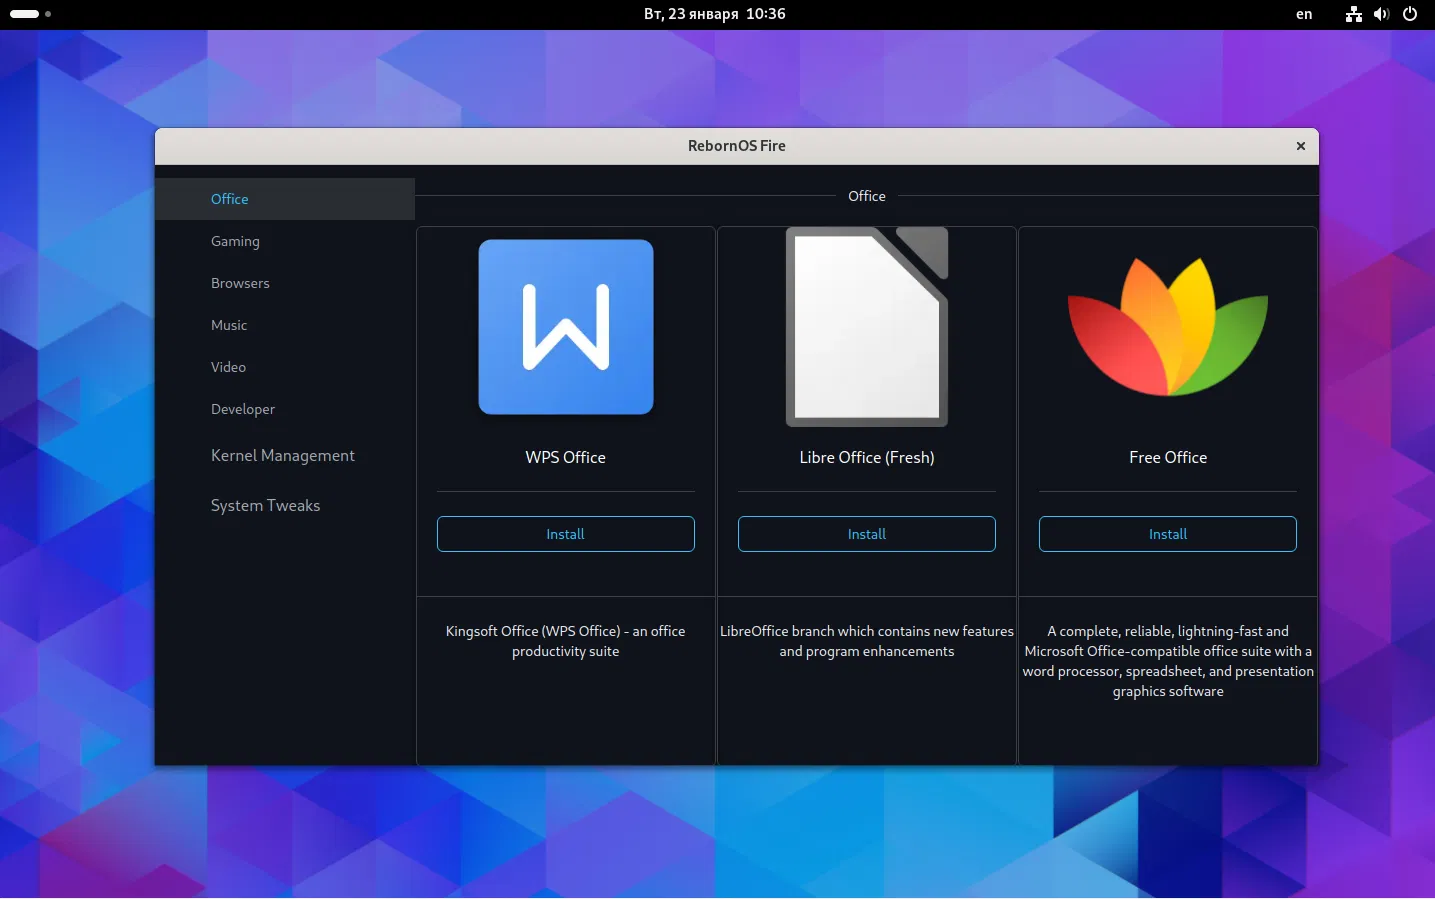The image size is (1435, 899).
Task: Switch to the Gaming category
Action: pos(285,241)
